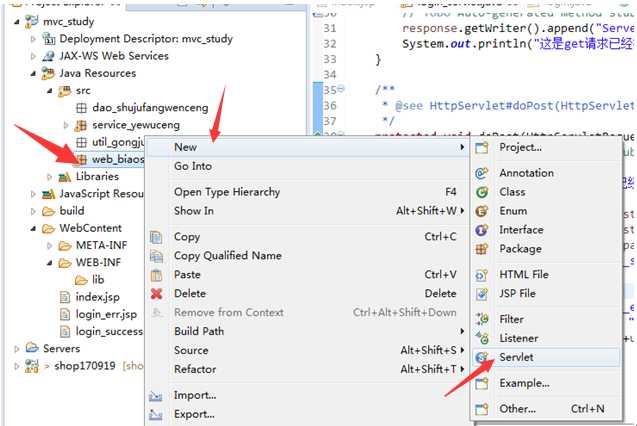Click the response.getWriter() code line

tap(518, 28)
